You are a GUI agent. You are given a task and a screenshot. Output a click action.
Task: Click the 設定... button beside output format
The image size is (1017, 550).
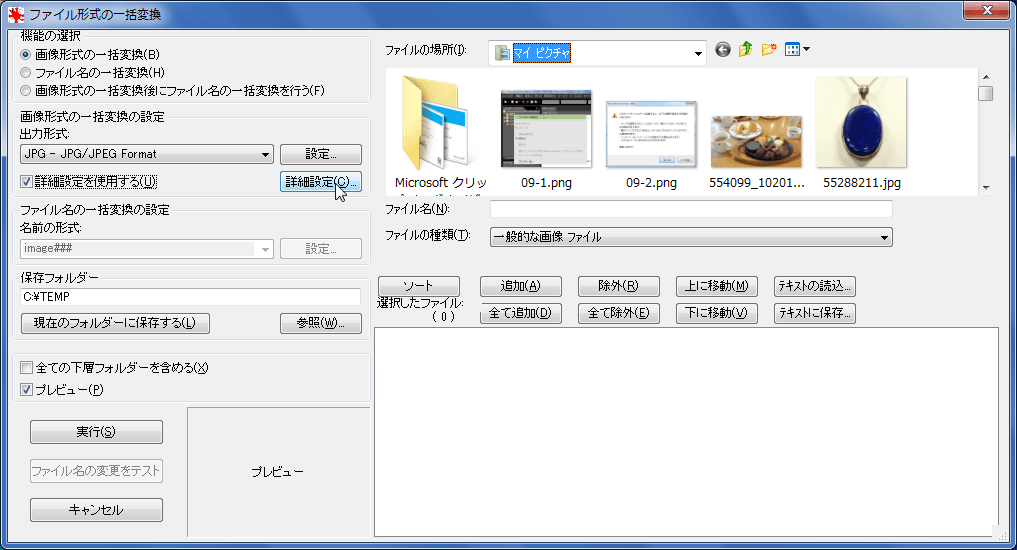click(320, 154)
